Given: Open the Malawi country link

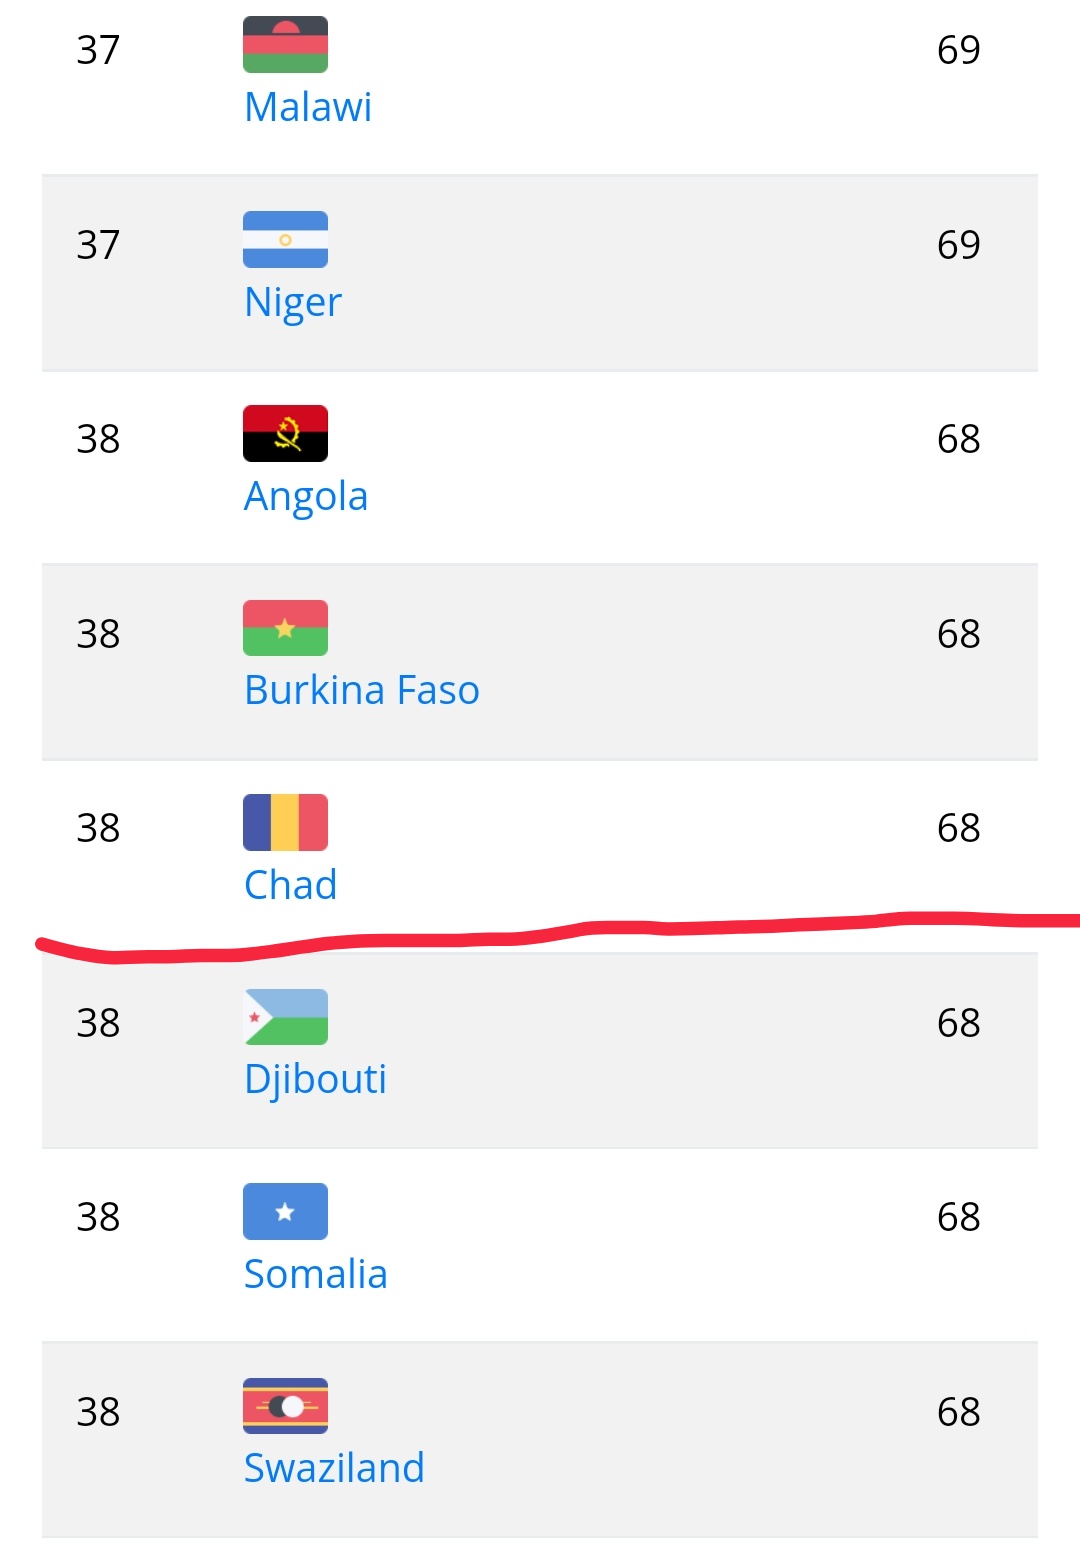Looking at the screenshot, I should coord(308,107).
